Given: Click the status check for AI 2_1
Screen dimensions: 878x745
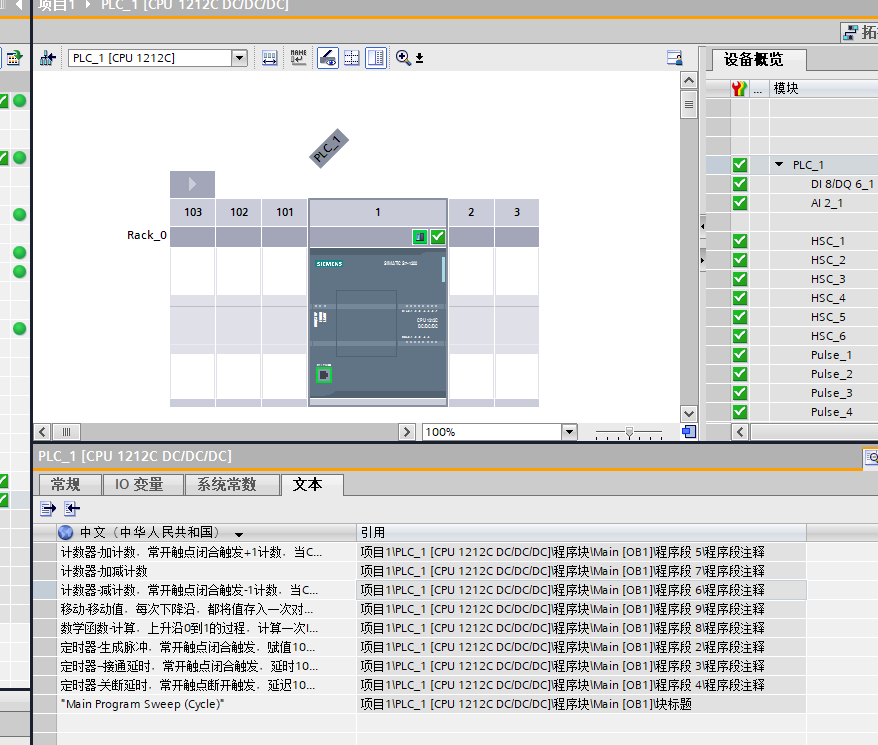Looking at the screenshot, I should (x=740, y=203).
